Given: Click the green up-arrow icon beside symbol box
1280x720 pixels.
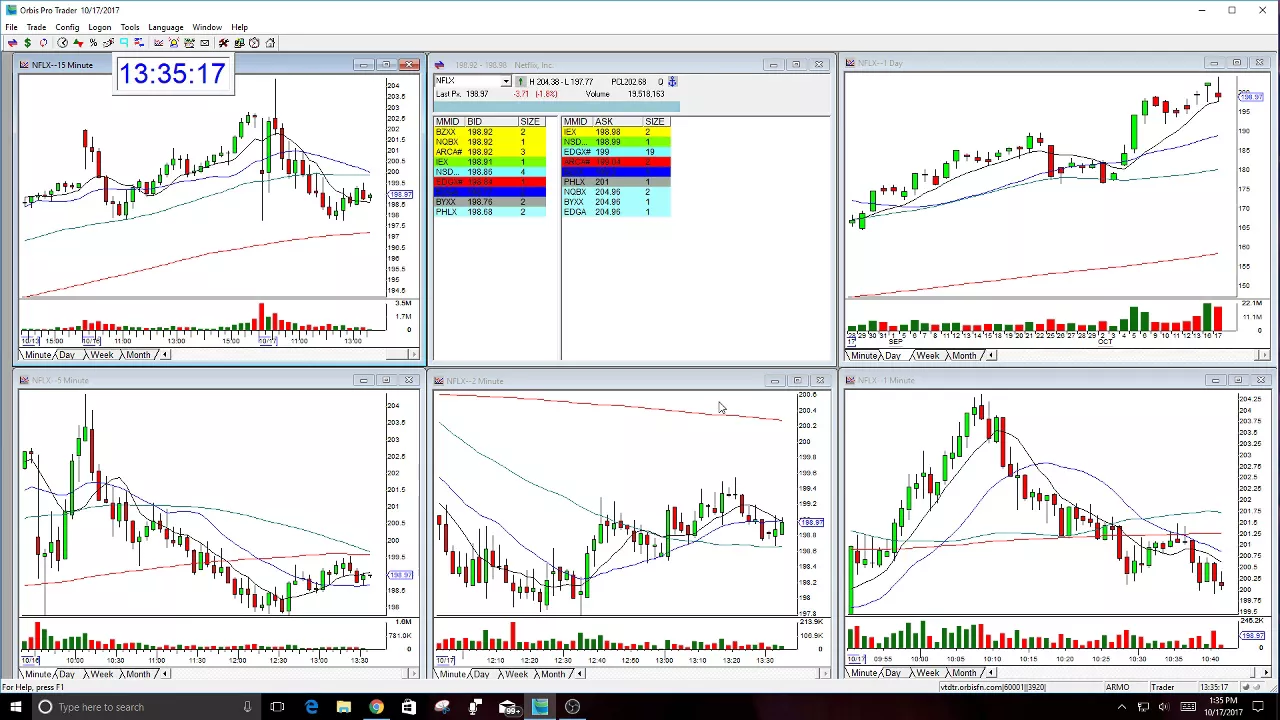Looking at the screenshot, I should point(520,81).
